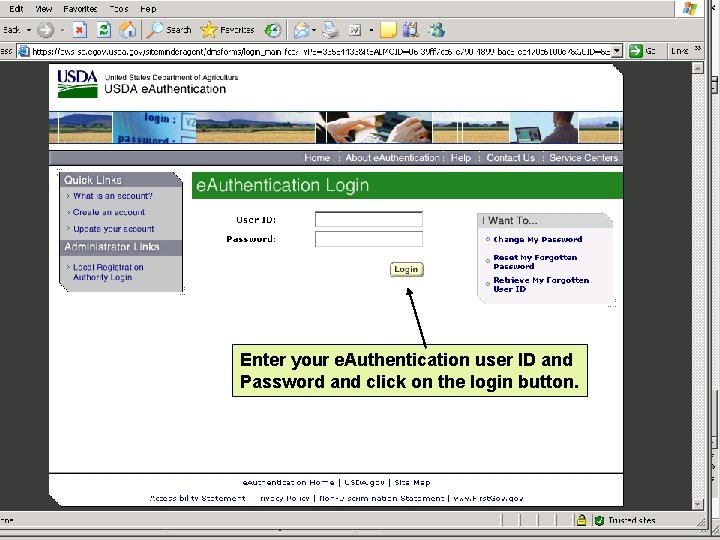Image resolution: width=720 pixels, height=540 pixels.
Task: Click the eAuthentication Home footer link
Action: pyautogui.click(x=288, y=483)
